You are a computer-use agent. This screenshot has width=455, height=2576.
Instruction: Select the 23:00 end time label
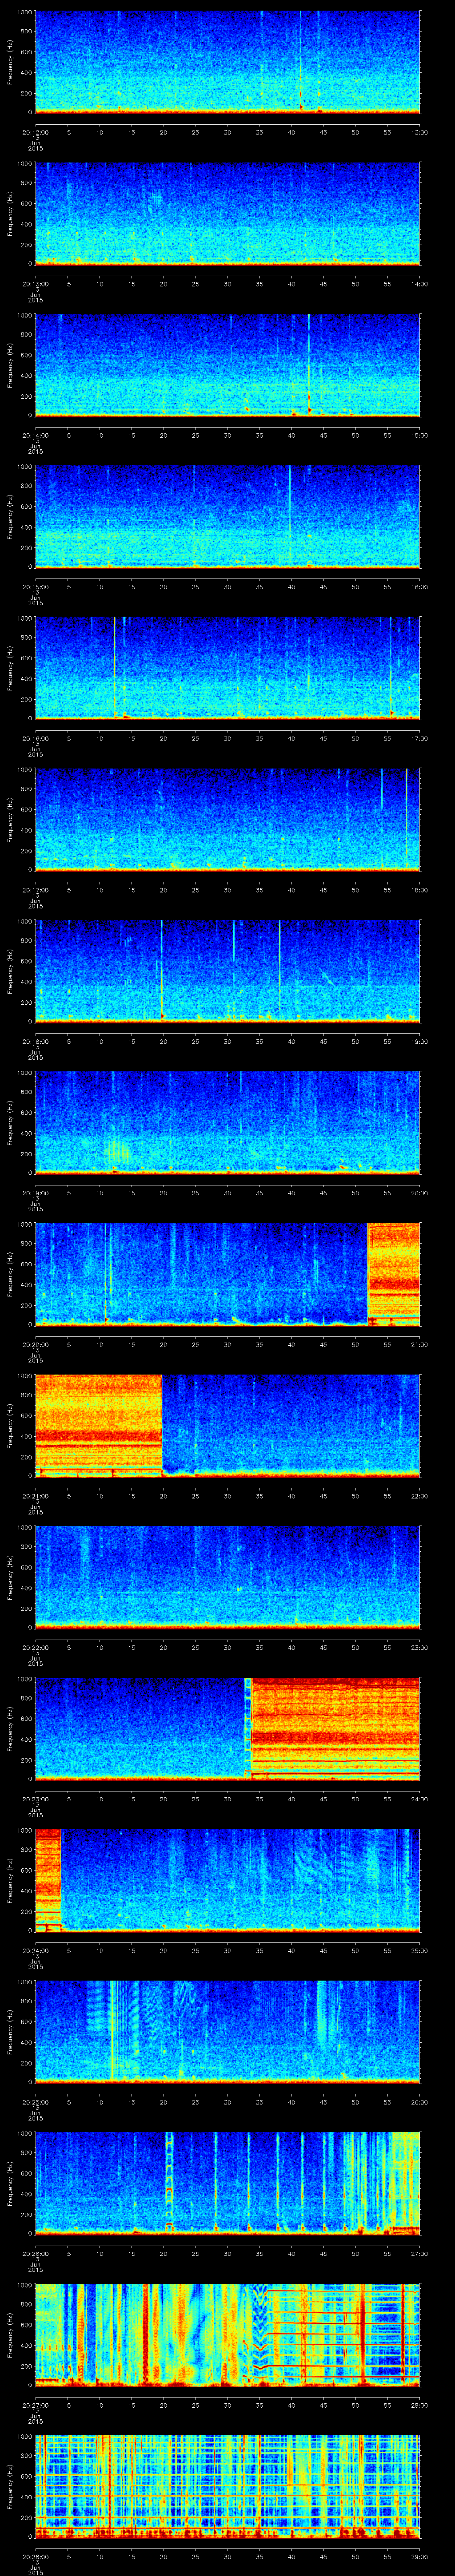click(x=419, y=1647)
